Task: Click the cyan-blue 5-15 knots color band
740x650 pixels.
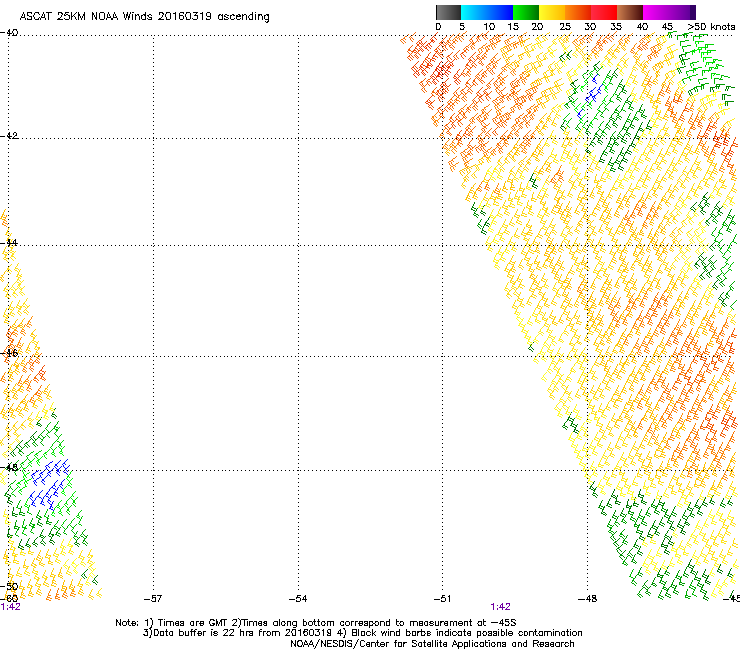Action: [487, 12]
